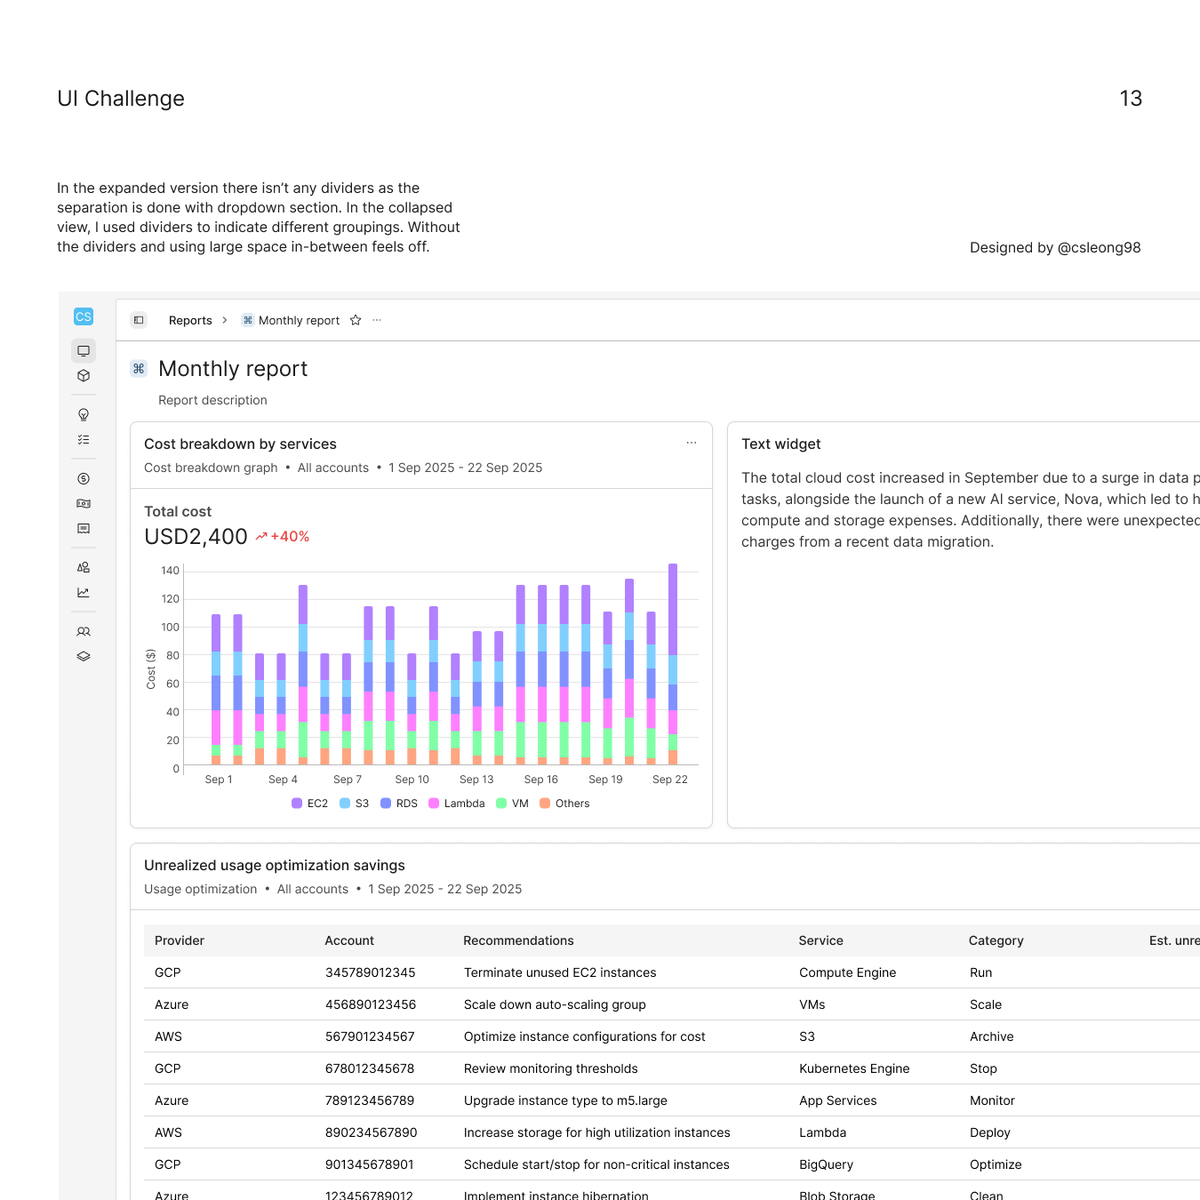Click Terminate unused EC2 instances recommendation
Viewport: 1200px width, 1200px height.
(560, 973)
